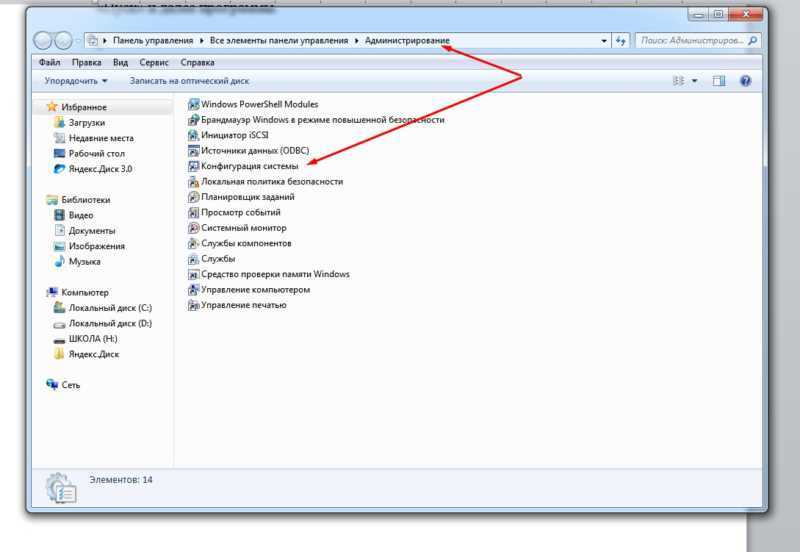
Task: Click the Музыка note icon
Action: coord(60,261)
